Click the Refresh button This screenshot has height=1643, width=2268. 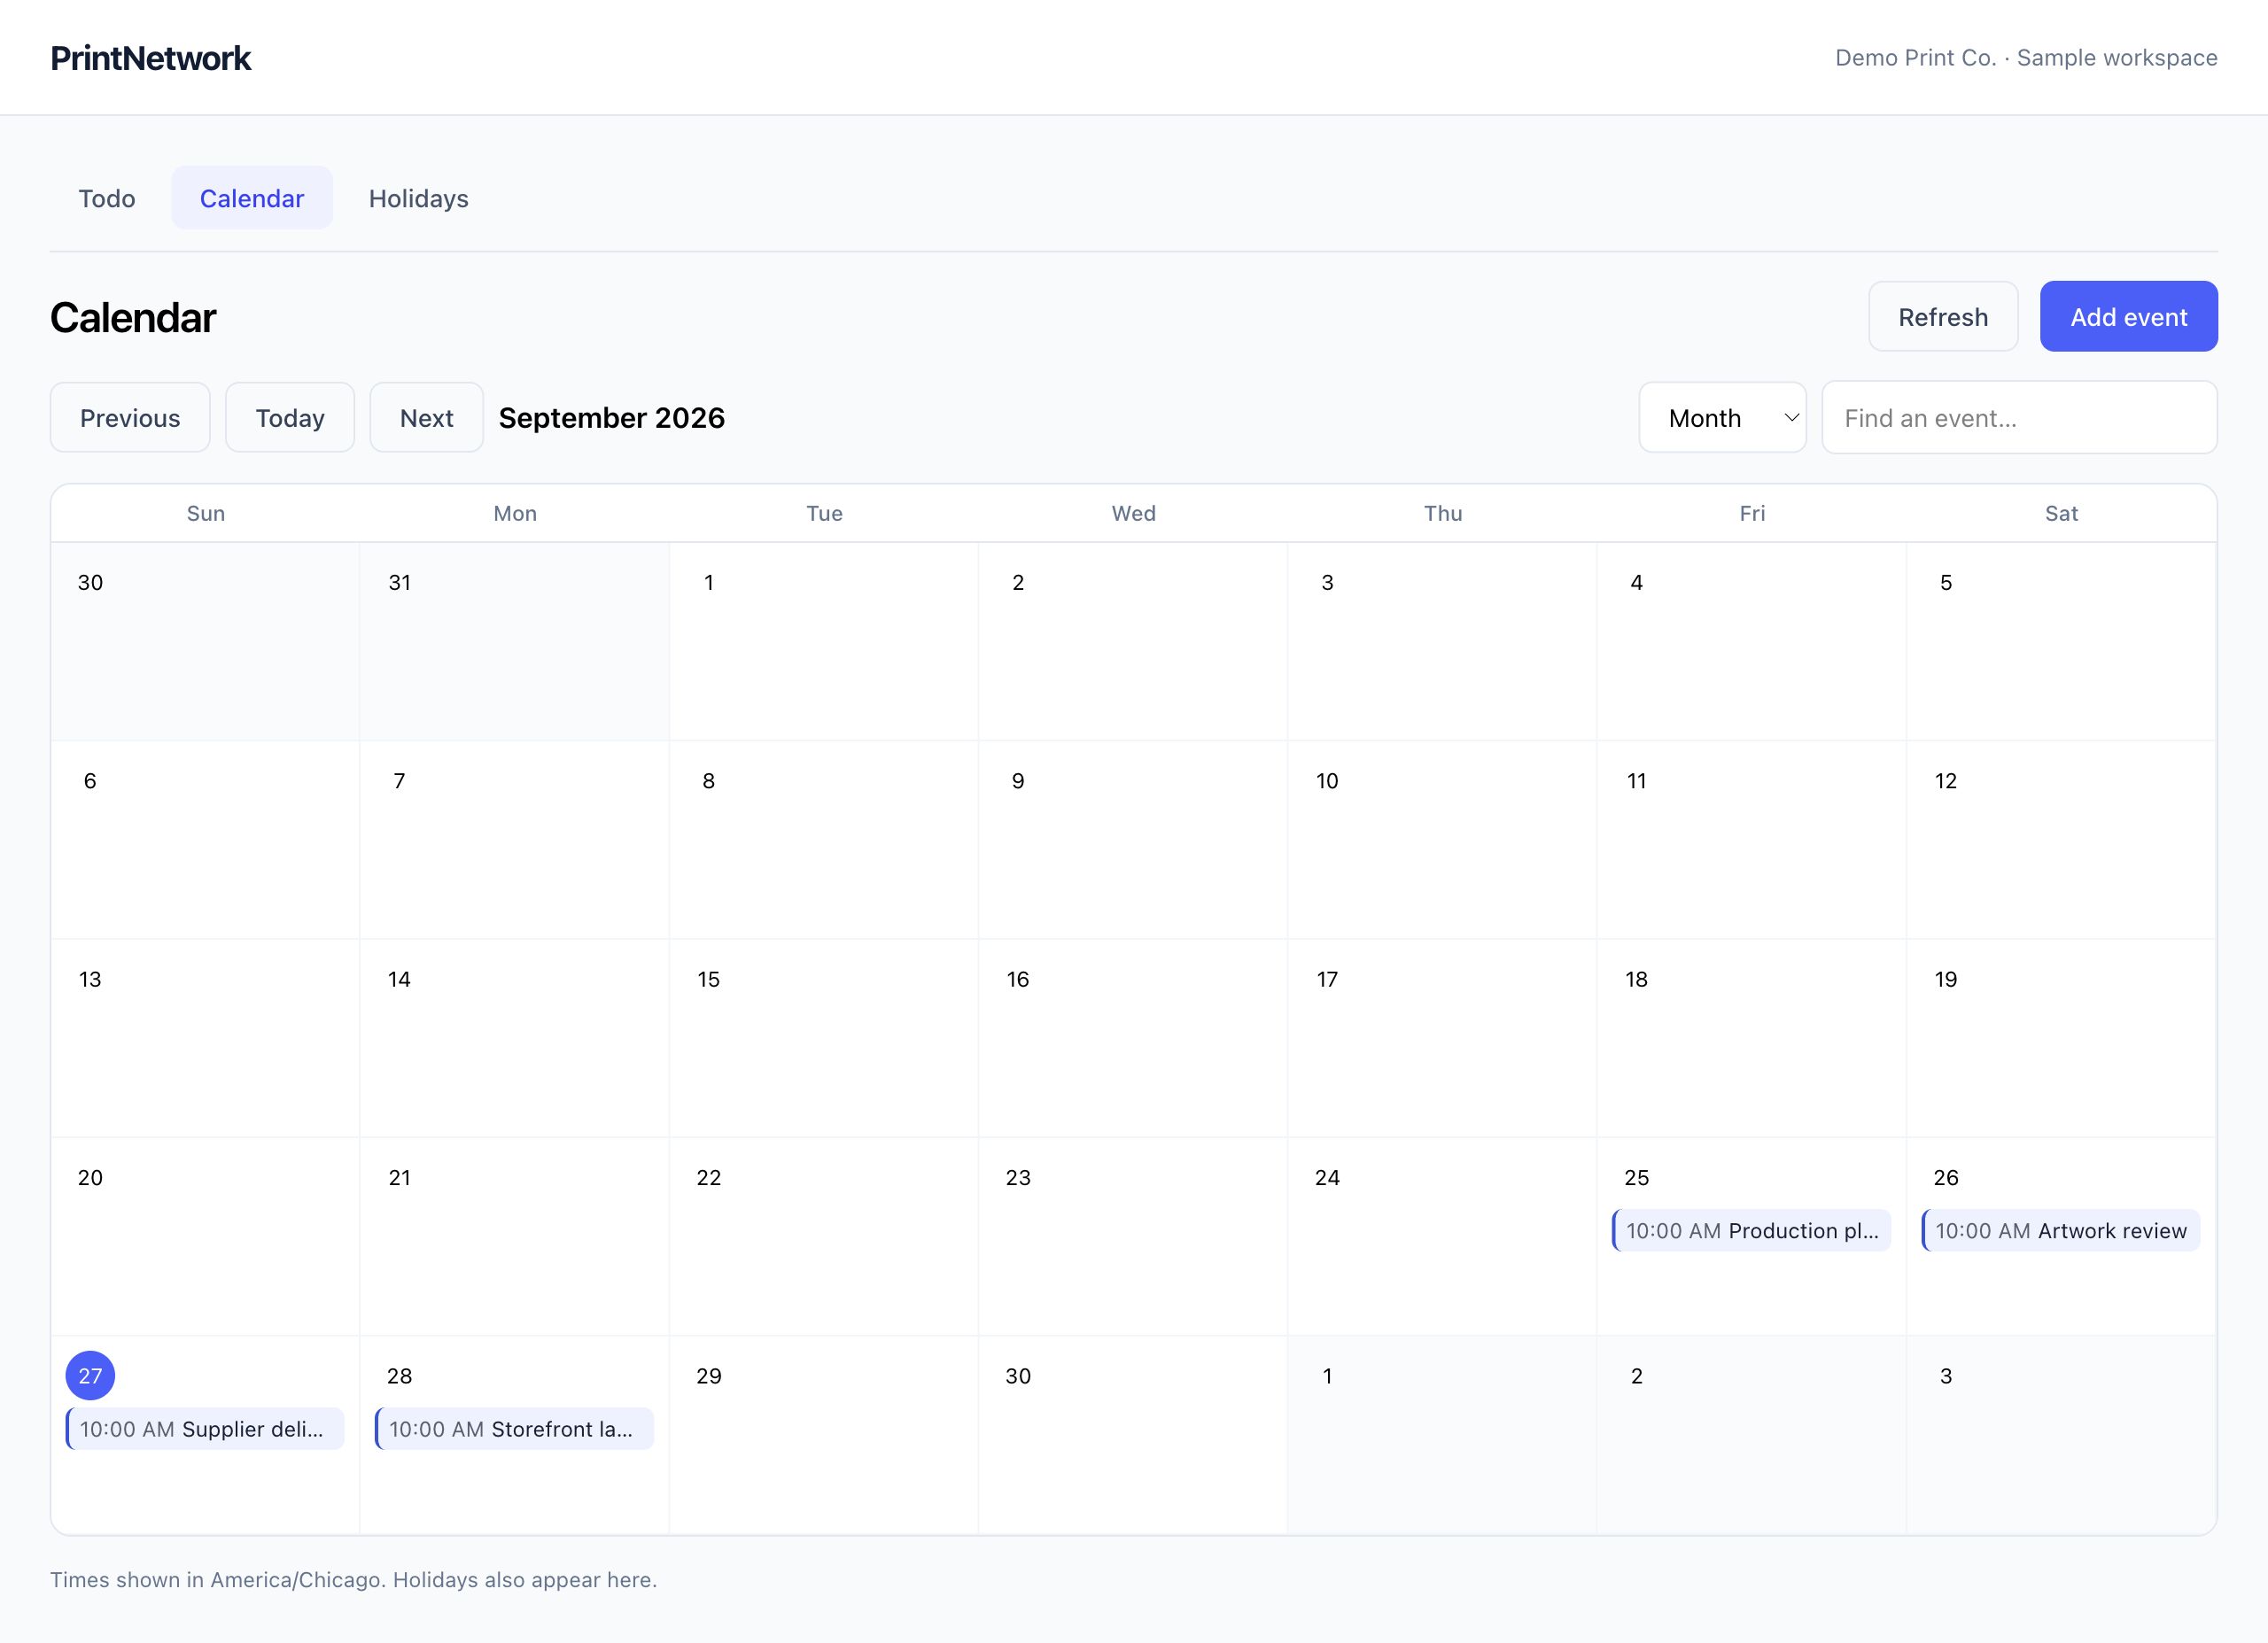(x=1943, y=317)
